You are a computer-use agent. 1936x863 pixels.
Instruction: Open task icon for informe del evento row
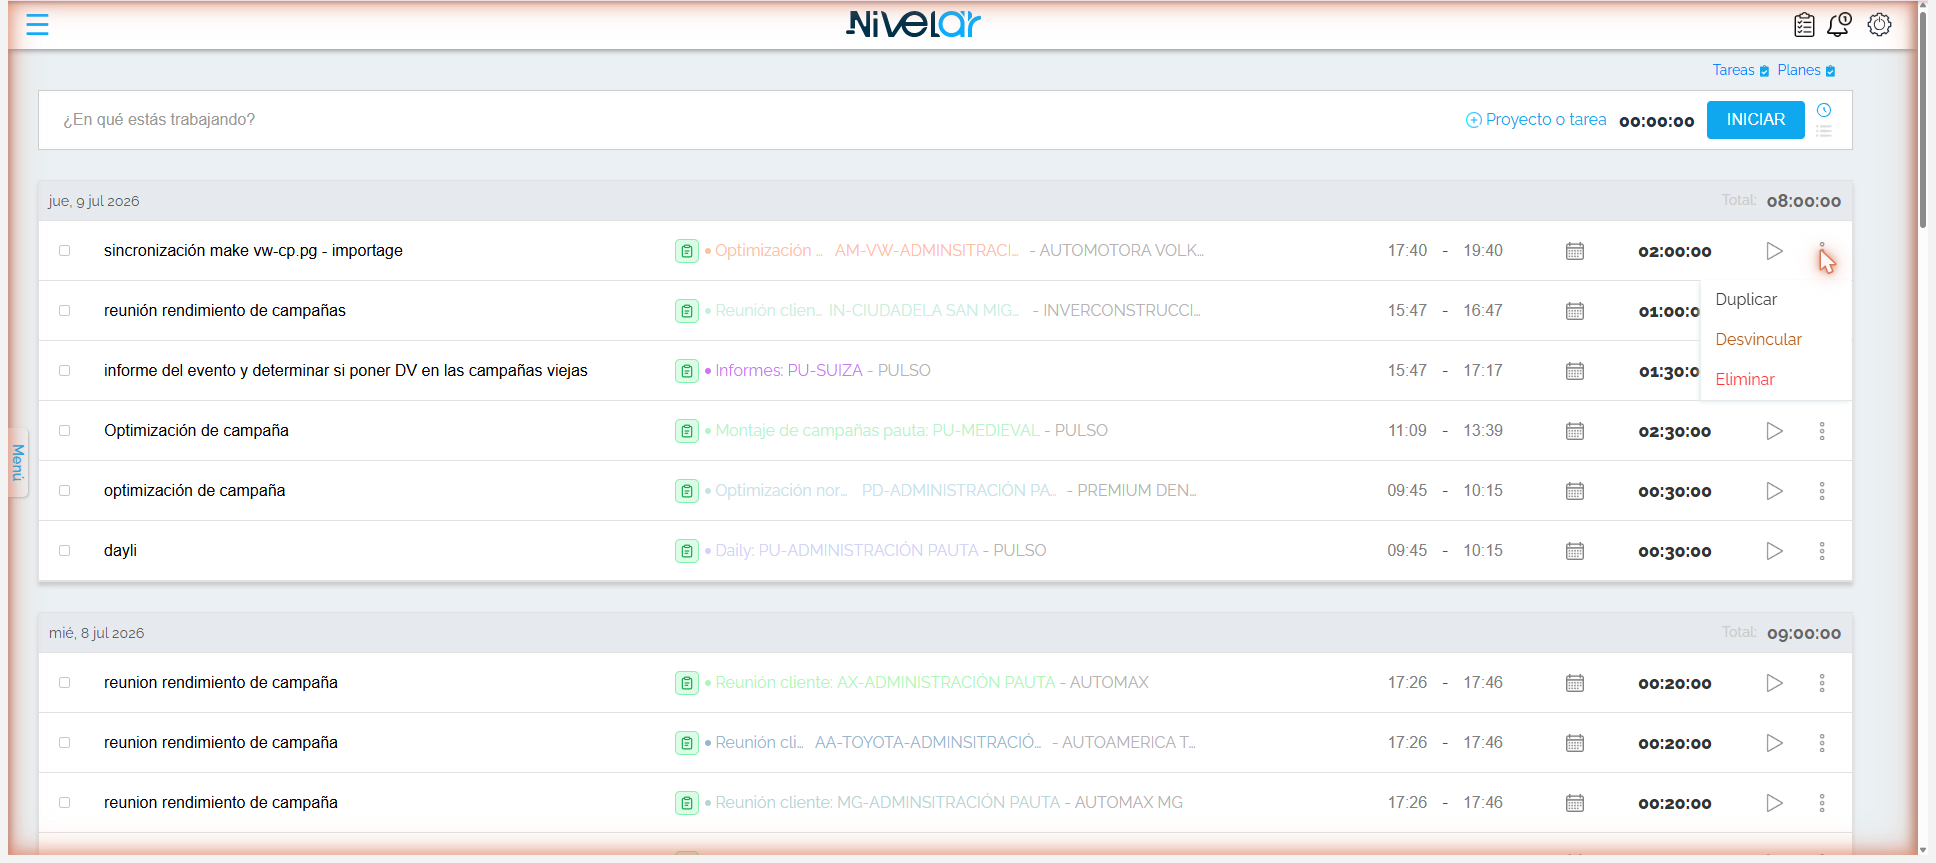pyautogui.click(x=687, y=371)
